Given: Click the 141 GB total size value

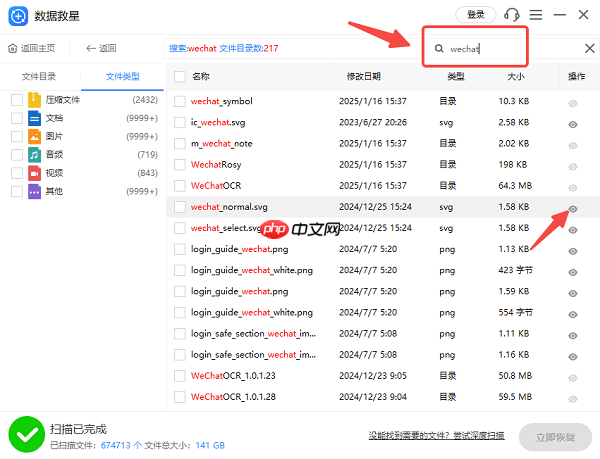Looking at the screenshot, I should coord(210,445).
